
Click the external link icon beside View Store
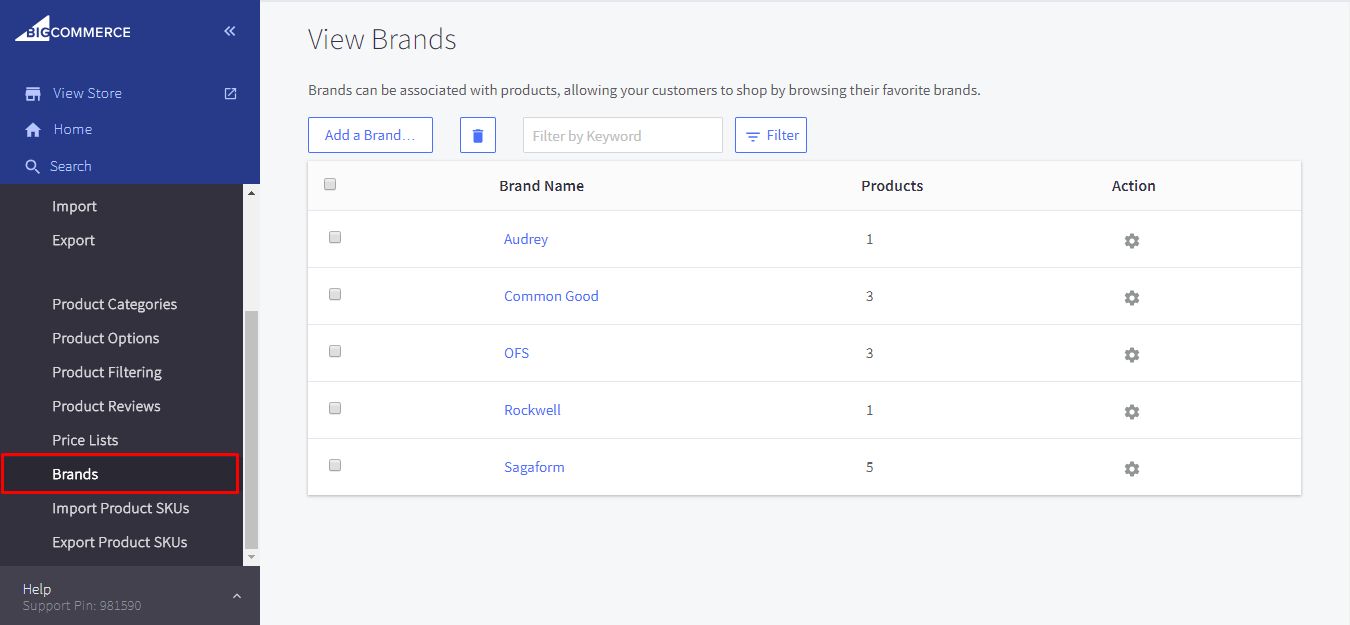coord(230,93)
